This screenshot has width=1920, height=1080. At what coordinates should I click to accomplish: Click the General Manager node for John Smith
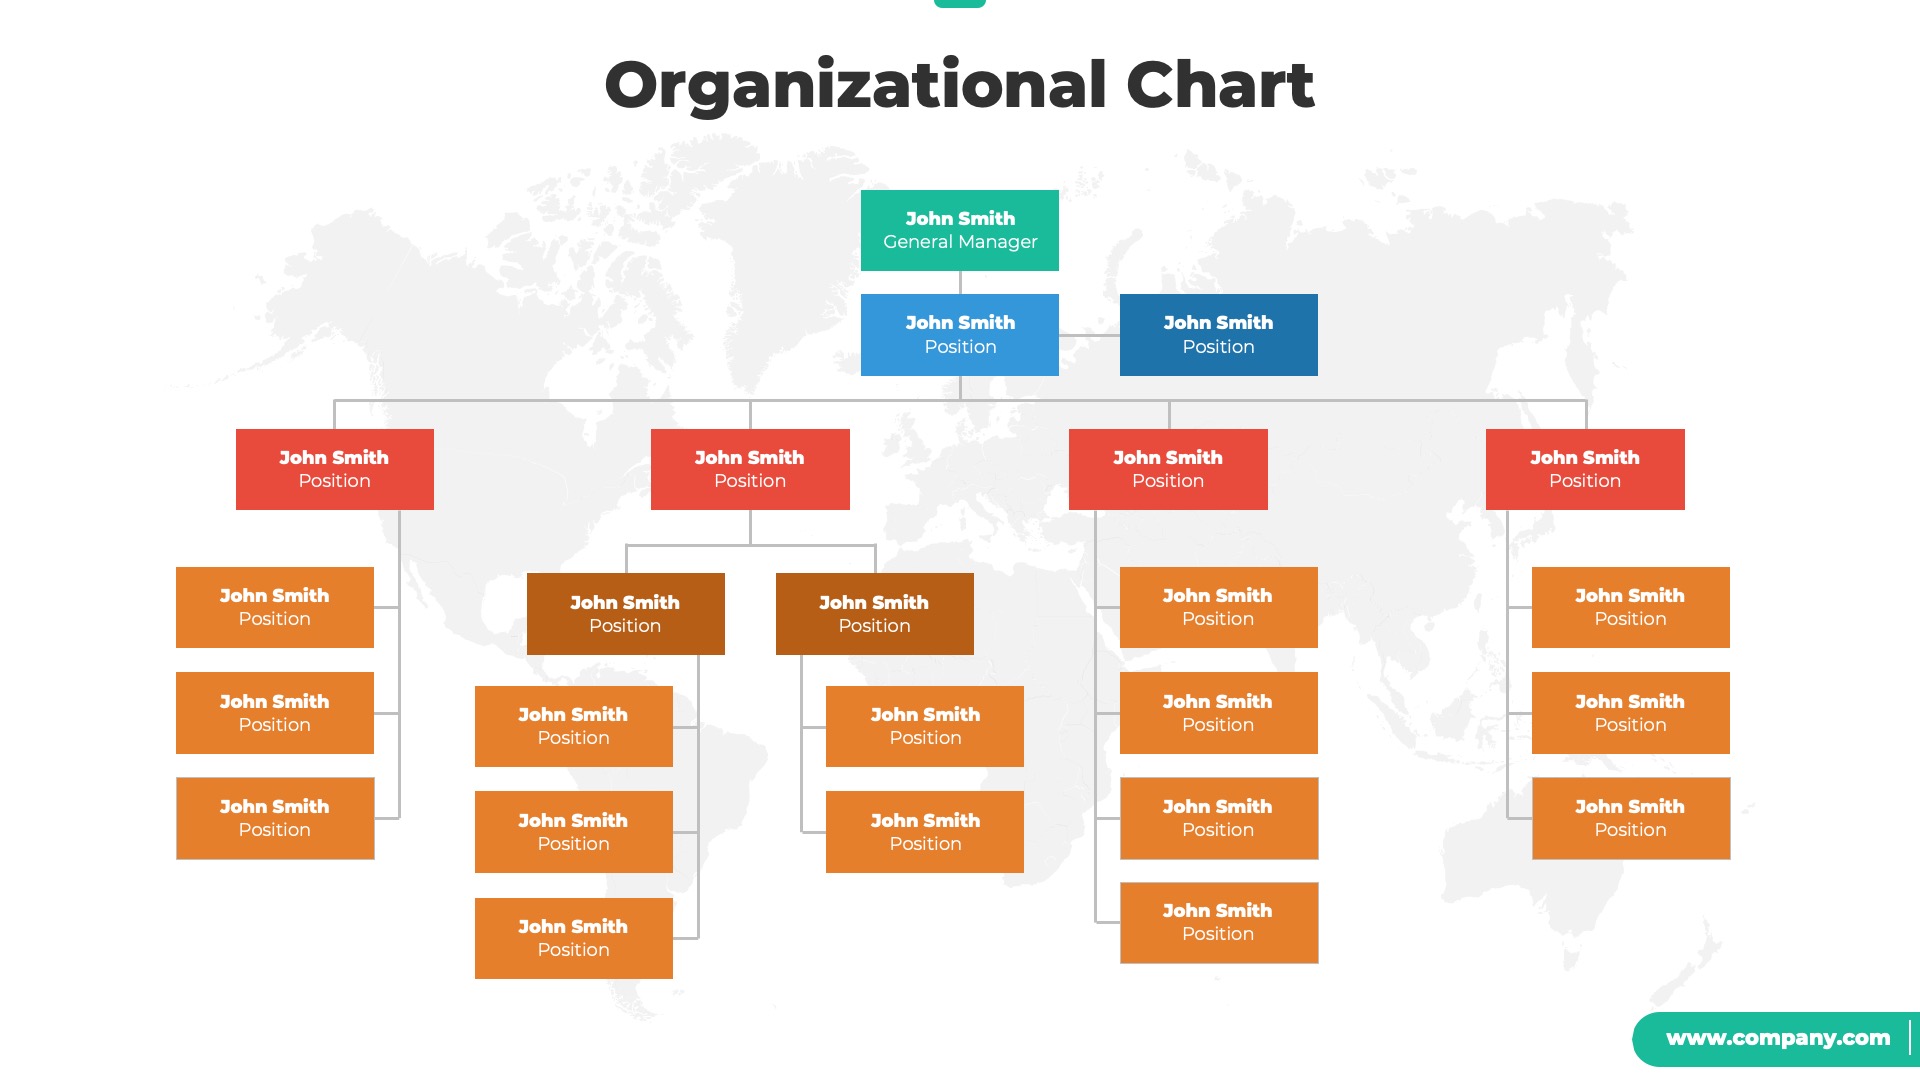point(960,229)
